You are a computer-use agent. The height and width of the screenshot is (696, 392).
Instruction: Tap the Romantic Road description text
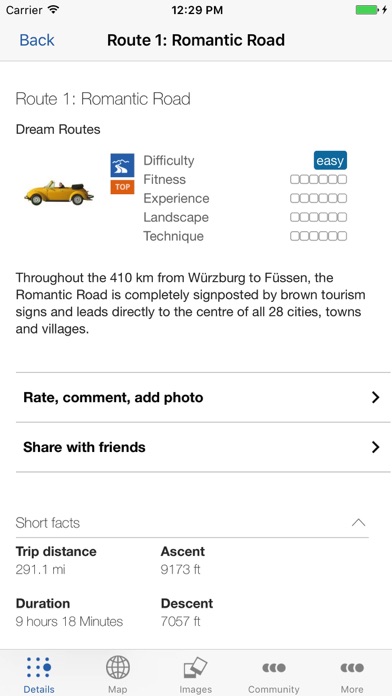point(190,304)
